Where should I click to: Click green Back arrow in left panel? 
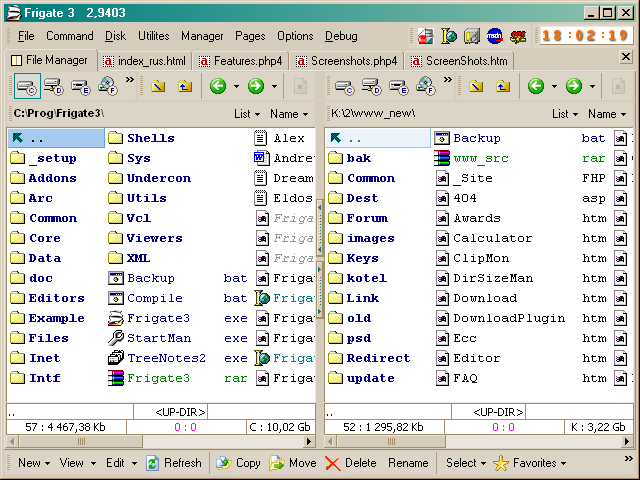pos(218,86)
